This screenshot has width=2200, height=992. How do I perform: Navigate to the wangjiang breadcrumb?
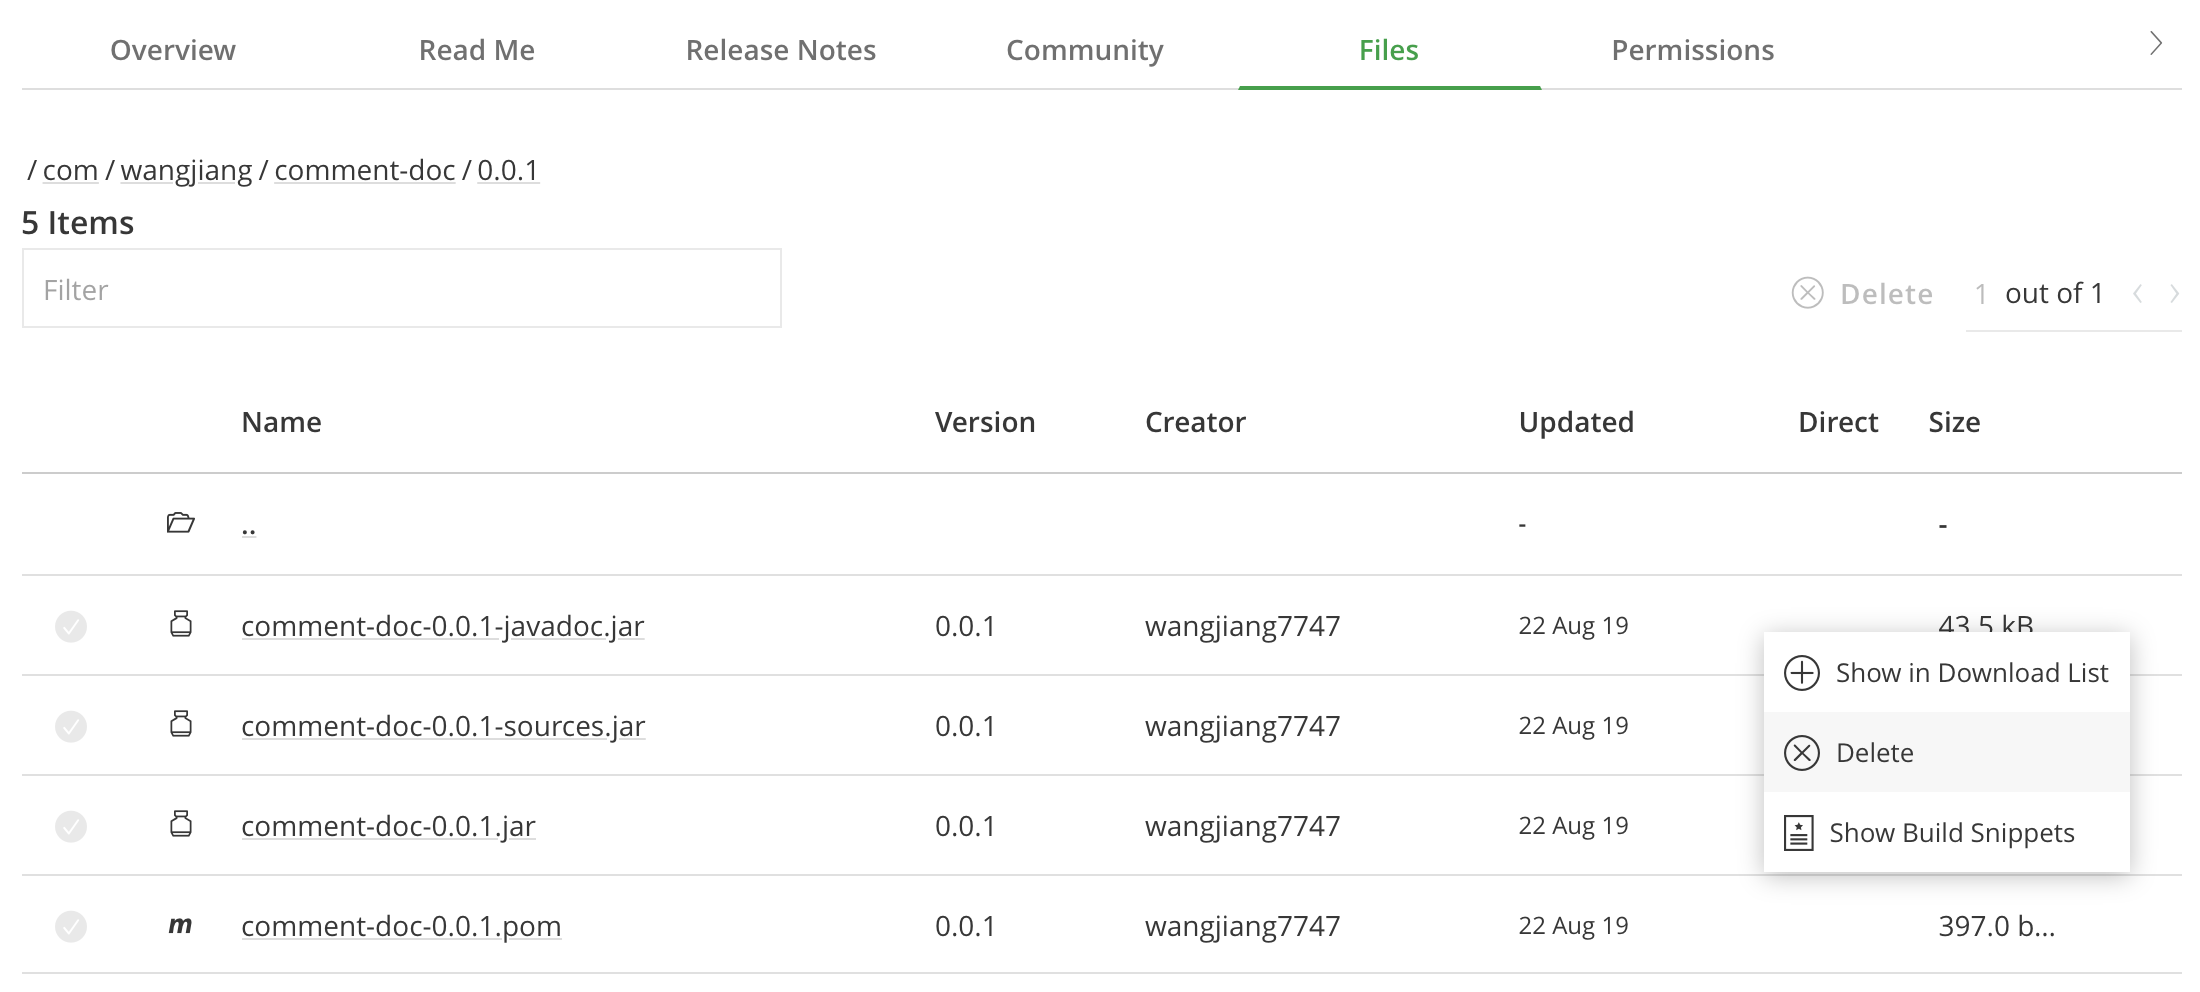pos(186,170)
